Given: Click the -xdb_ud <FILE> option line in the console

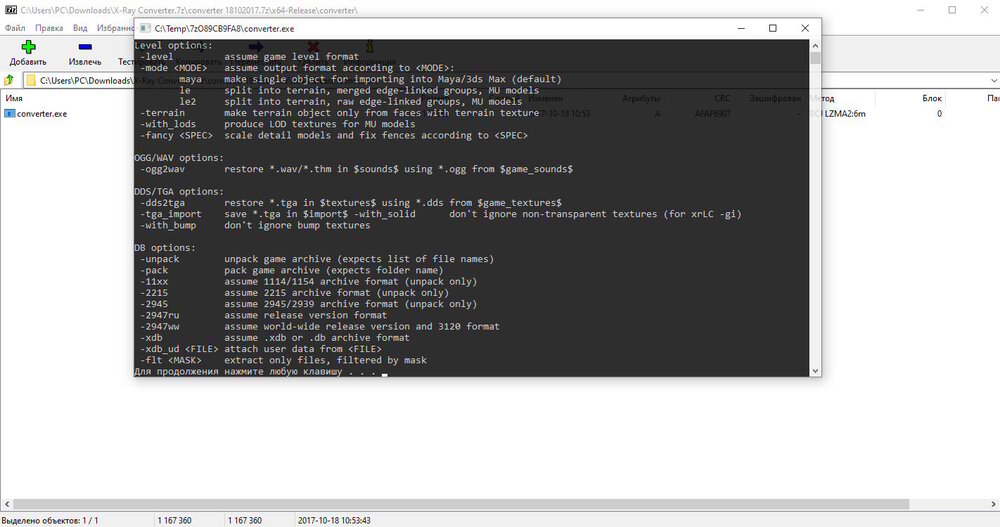Looking at the screenshot, I should coord(260,349).
